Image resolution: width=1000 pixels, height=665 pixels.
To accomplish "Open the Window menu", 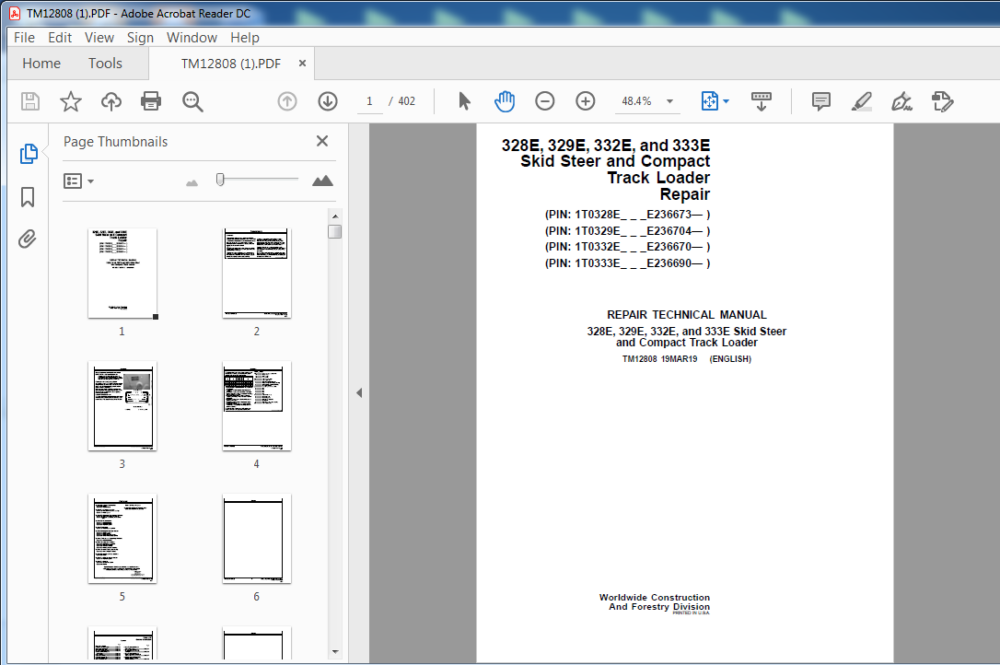I will tap(192, 38).
